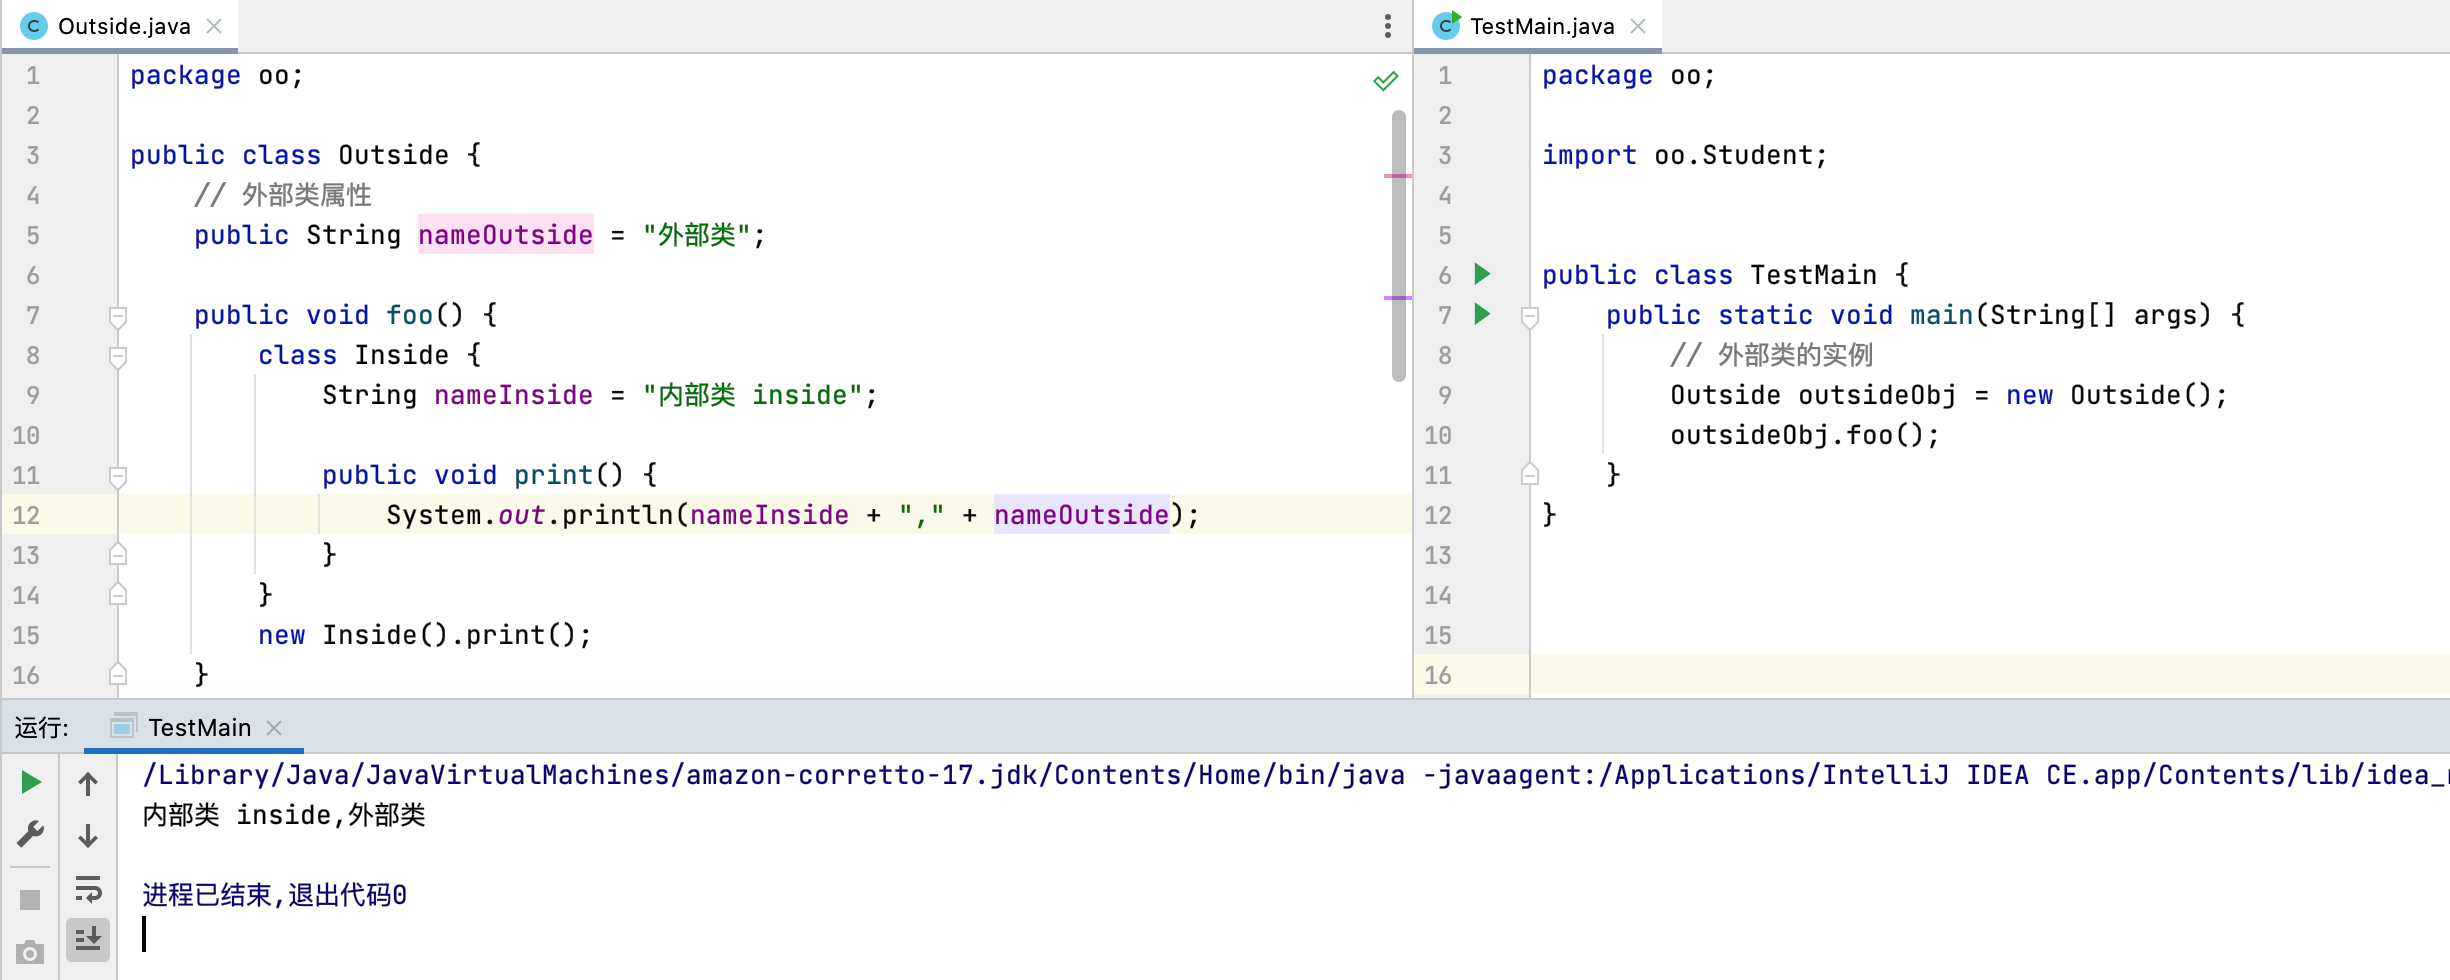Take a thread dump with the camera icon
This screenshot has width=2450, height=980.
[31, 952]
